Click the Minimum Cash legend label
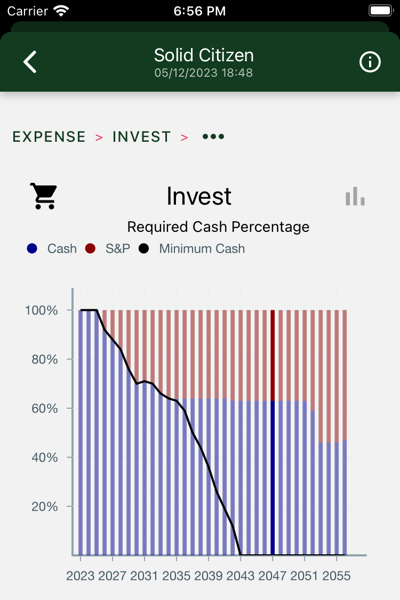400x600 pixels. coord(202,249)
